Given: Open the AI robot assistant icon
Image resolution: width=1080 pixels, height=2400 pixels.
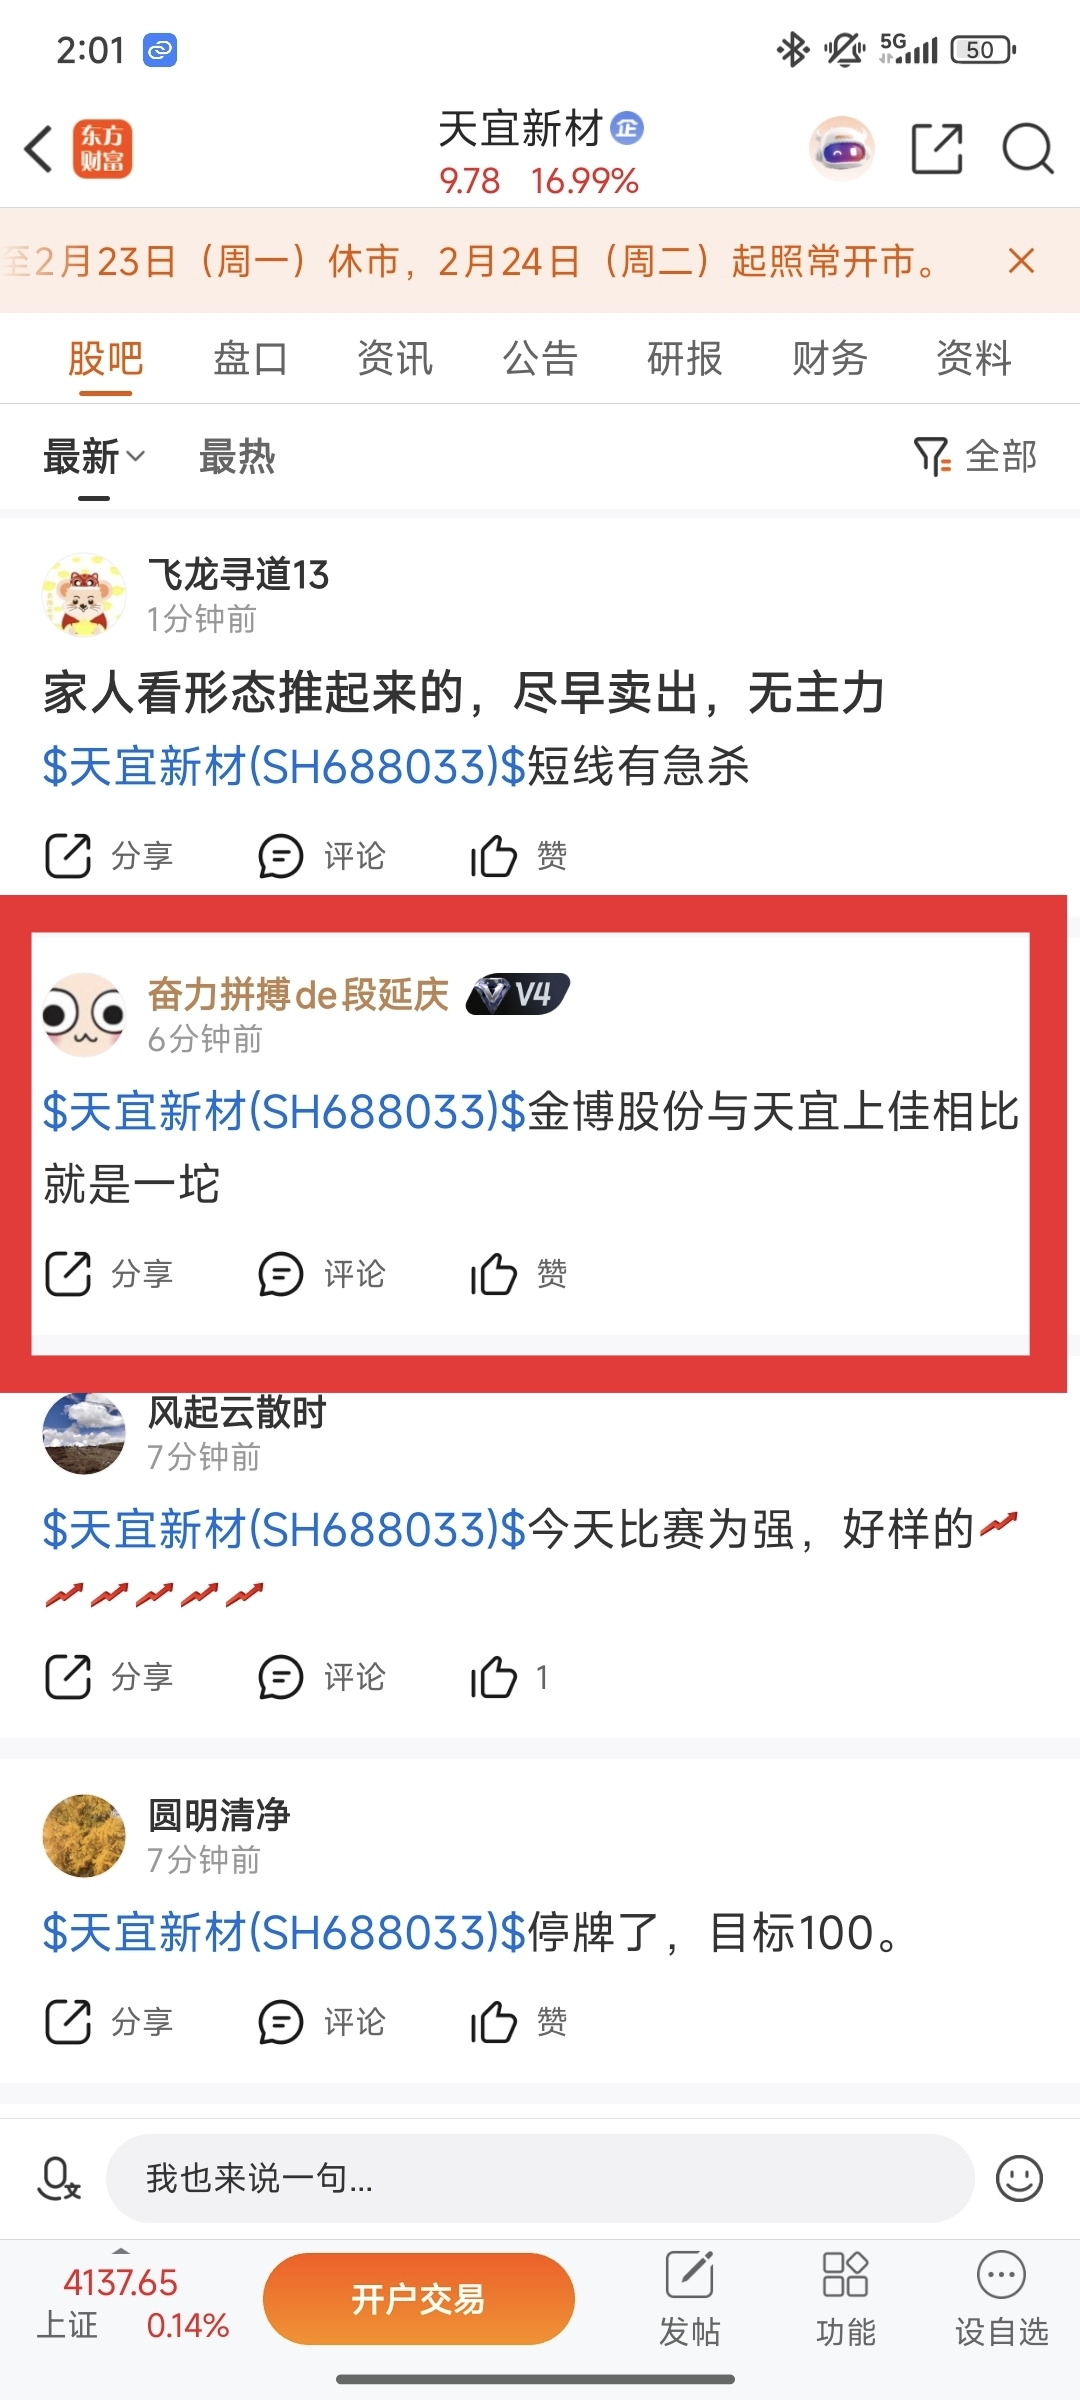Looking at the screenshot, I should [841, 149].
